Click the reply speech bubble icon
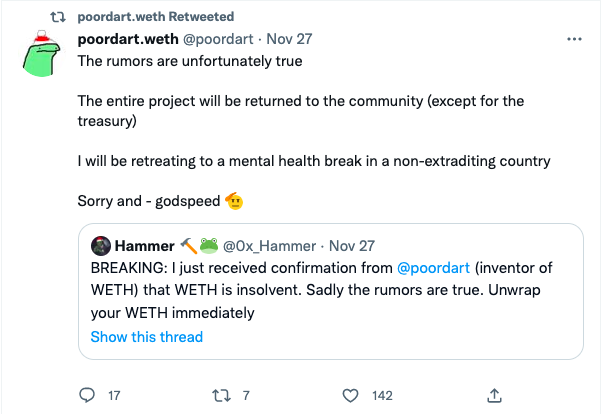 [x=86, y=395]
